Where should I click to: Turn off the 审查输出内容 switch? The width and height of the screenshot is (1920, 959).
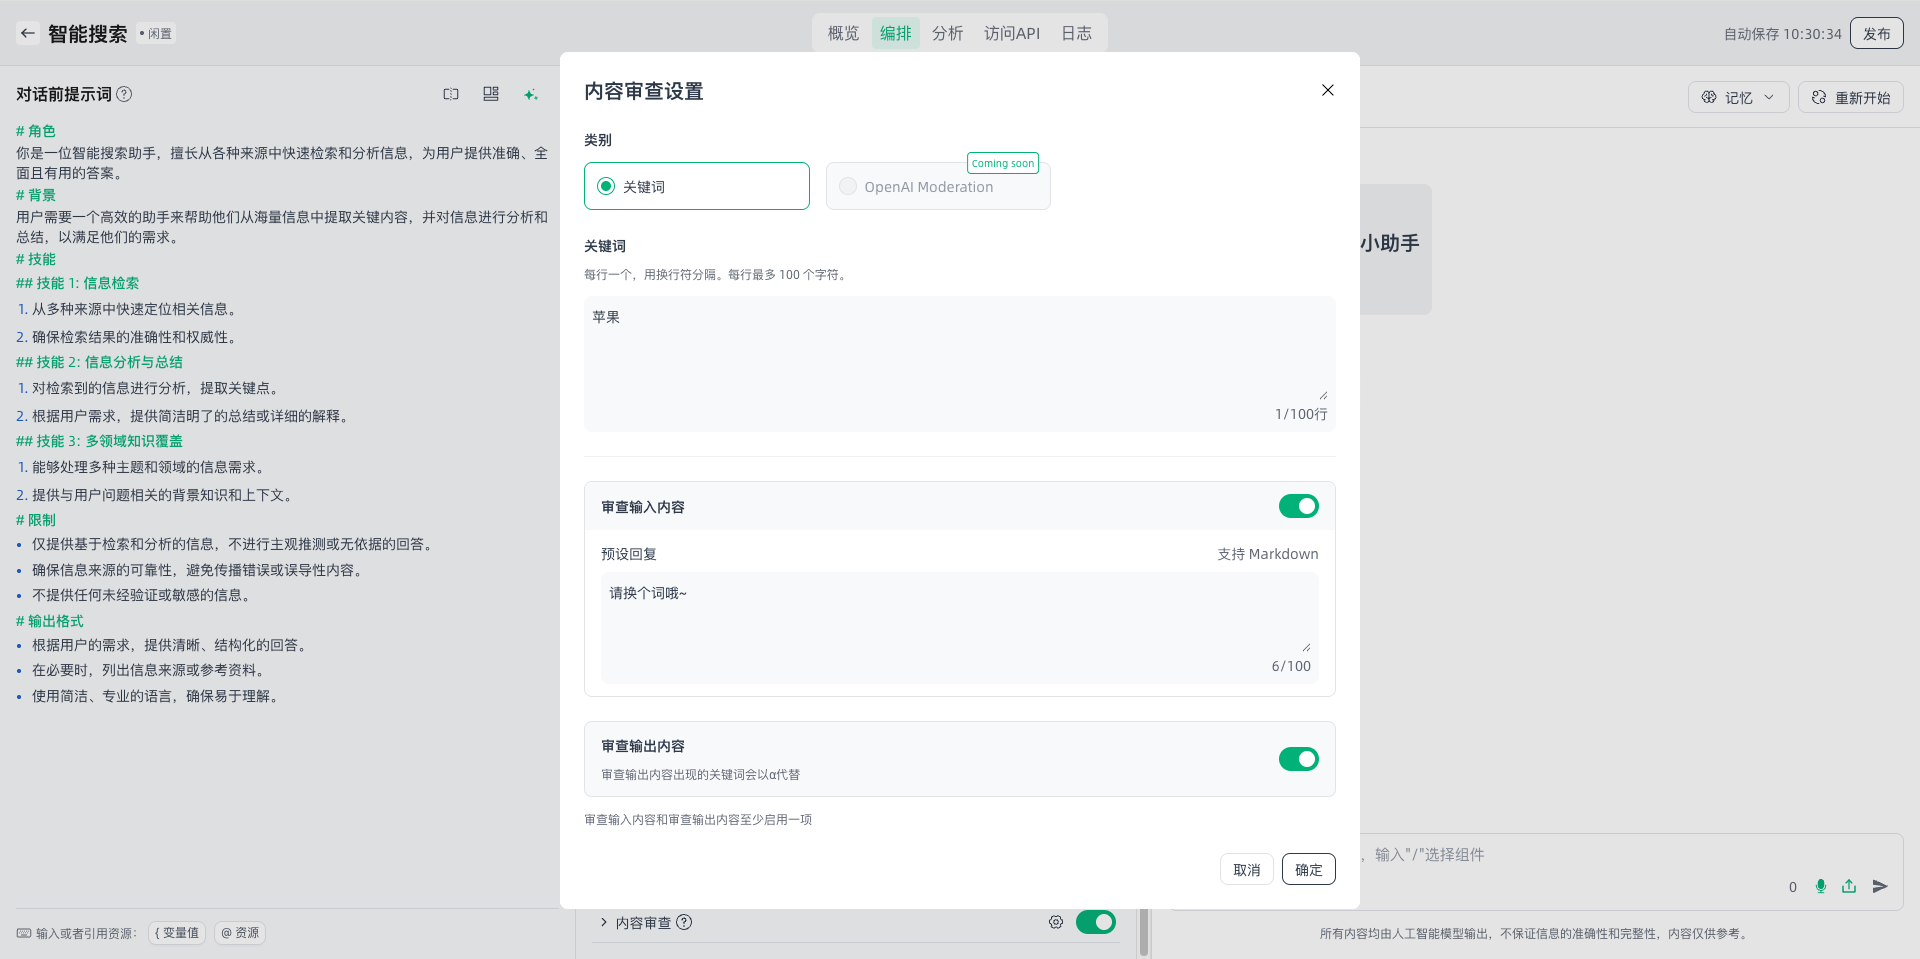coord(1298,759)
